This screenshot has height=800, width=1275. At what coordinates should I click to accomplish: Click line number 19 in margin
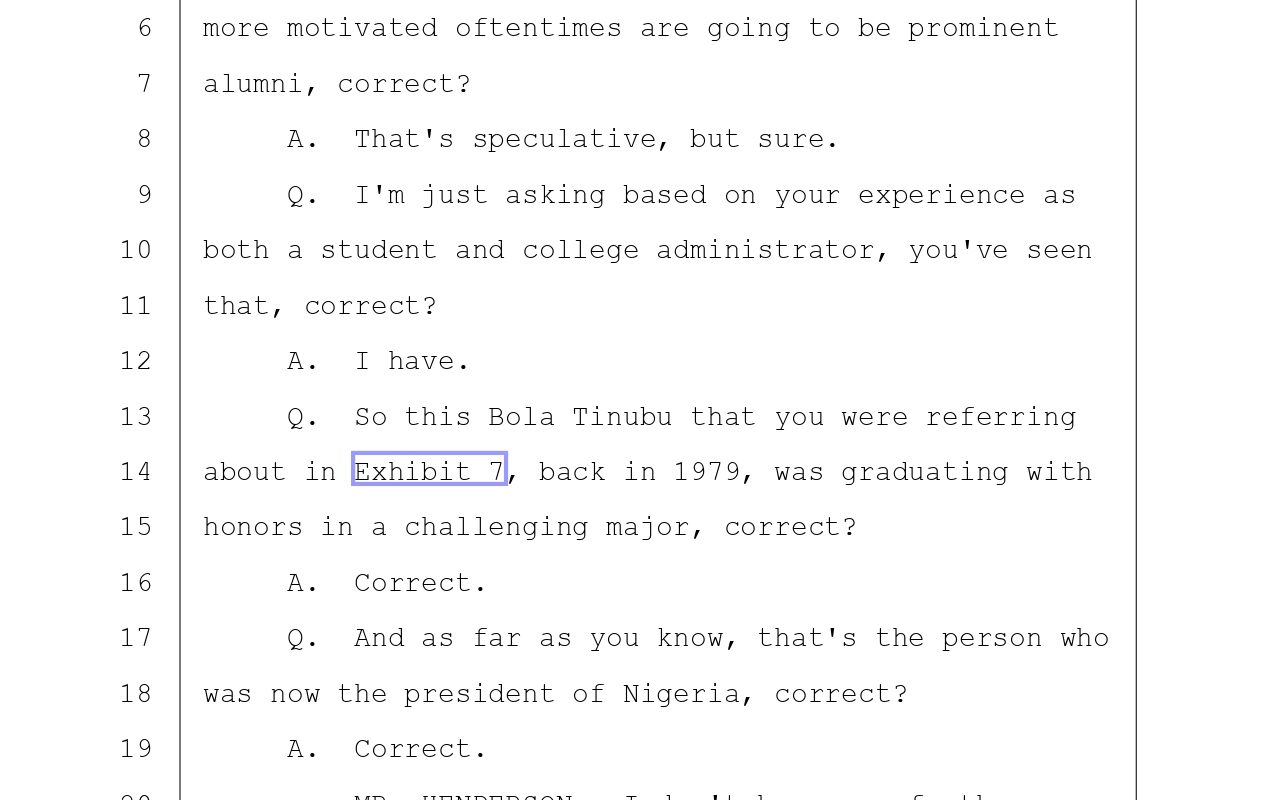pos(136,748)
